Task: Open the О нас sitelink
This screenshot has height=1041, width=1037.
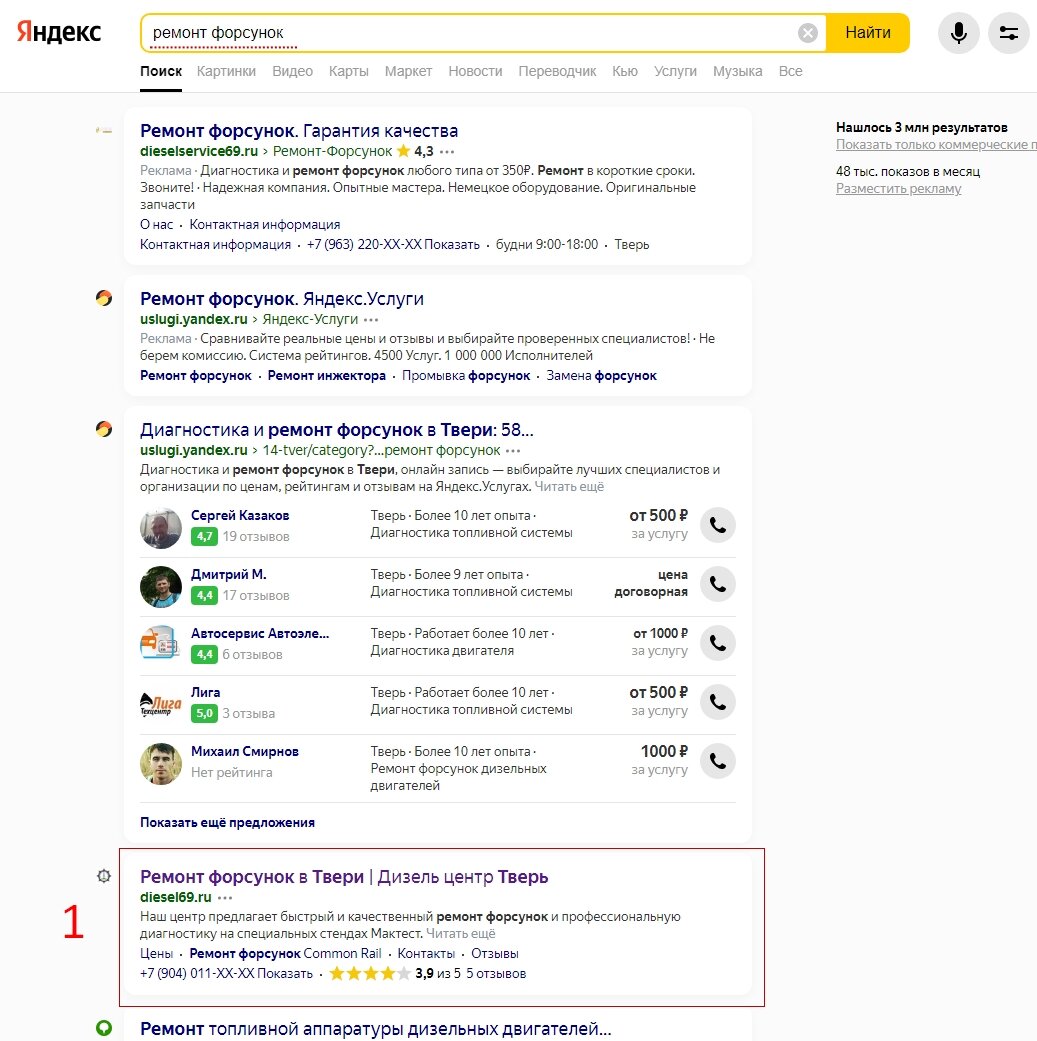Action: click(156, 224)
